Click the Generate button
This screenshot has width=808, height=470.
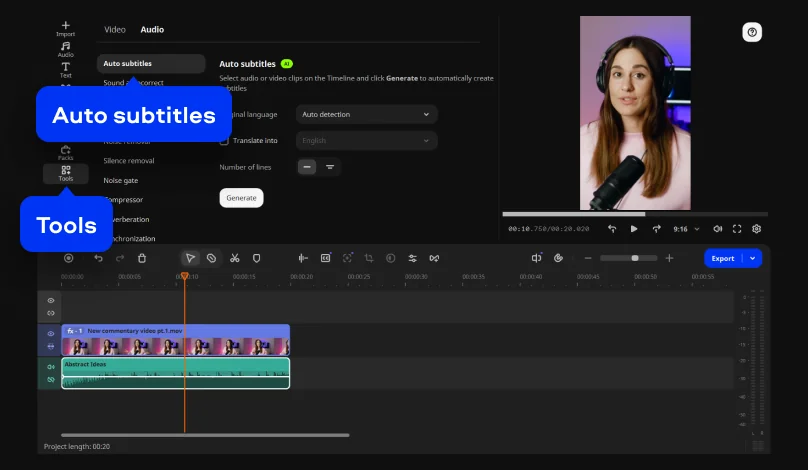(x=241, y=198)
